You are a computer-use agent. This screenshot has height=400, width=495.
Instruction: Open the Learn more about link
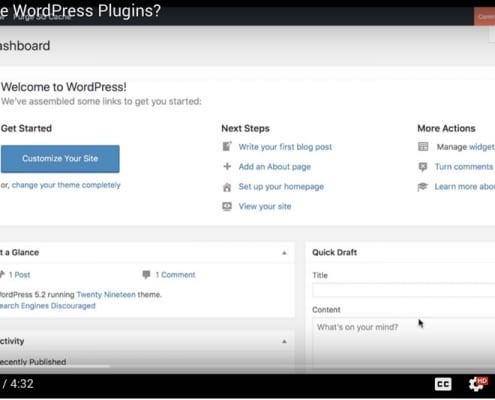(x=465, y=187)
